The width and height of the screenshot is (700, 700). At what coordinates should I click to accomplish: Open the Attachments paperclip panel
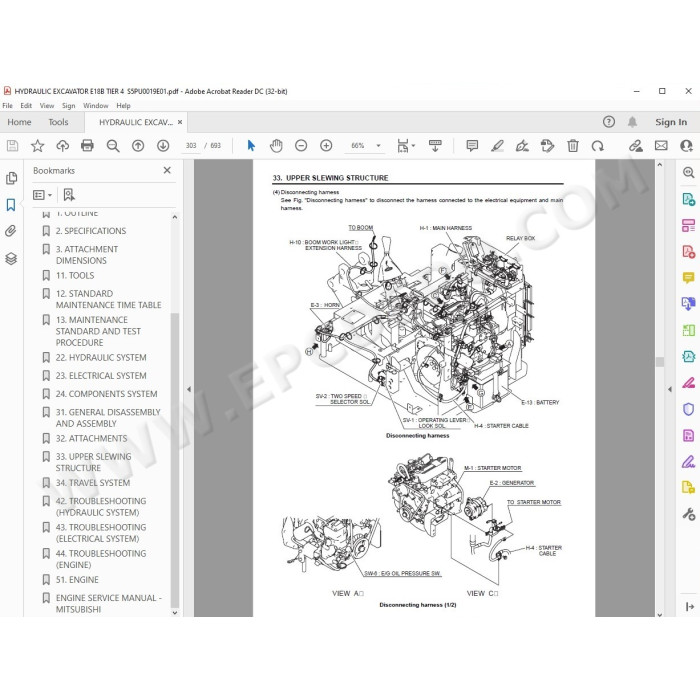pyautogui.click(x=11, y=231)
